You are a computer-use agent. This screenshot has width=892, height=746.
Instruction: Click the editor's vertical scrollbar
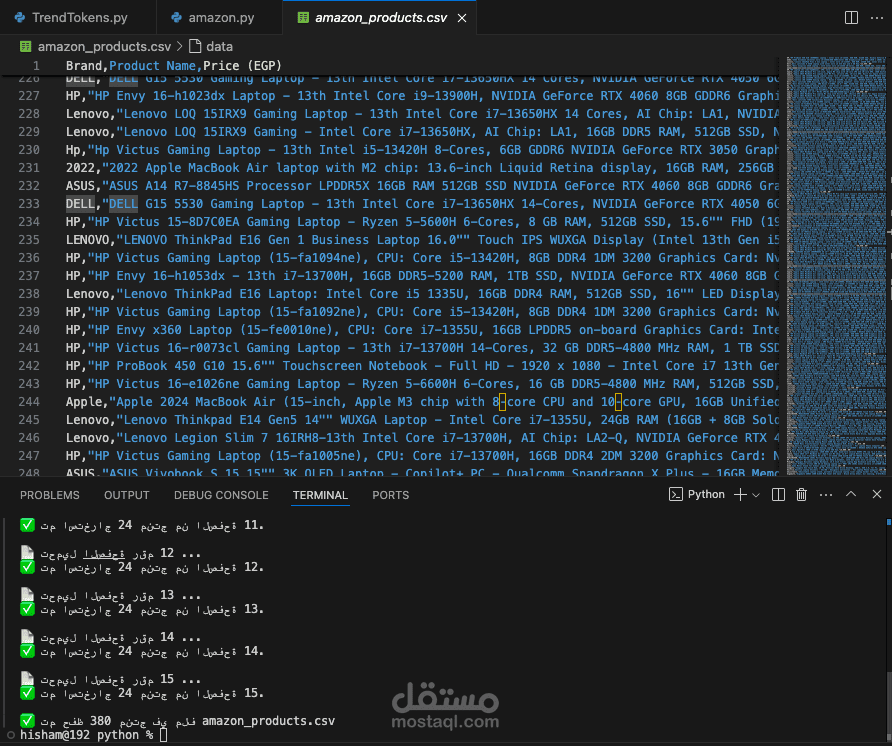pyautogui.click(x=888, y=265)
